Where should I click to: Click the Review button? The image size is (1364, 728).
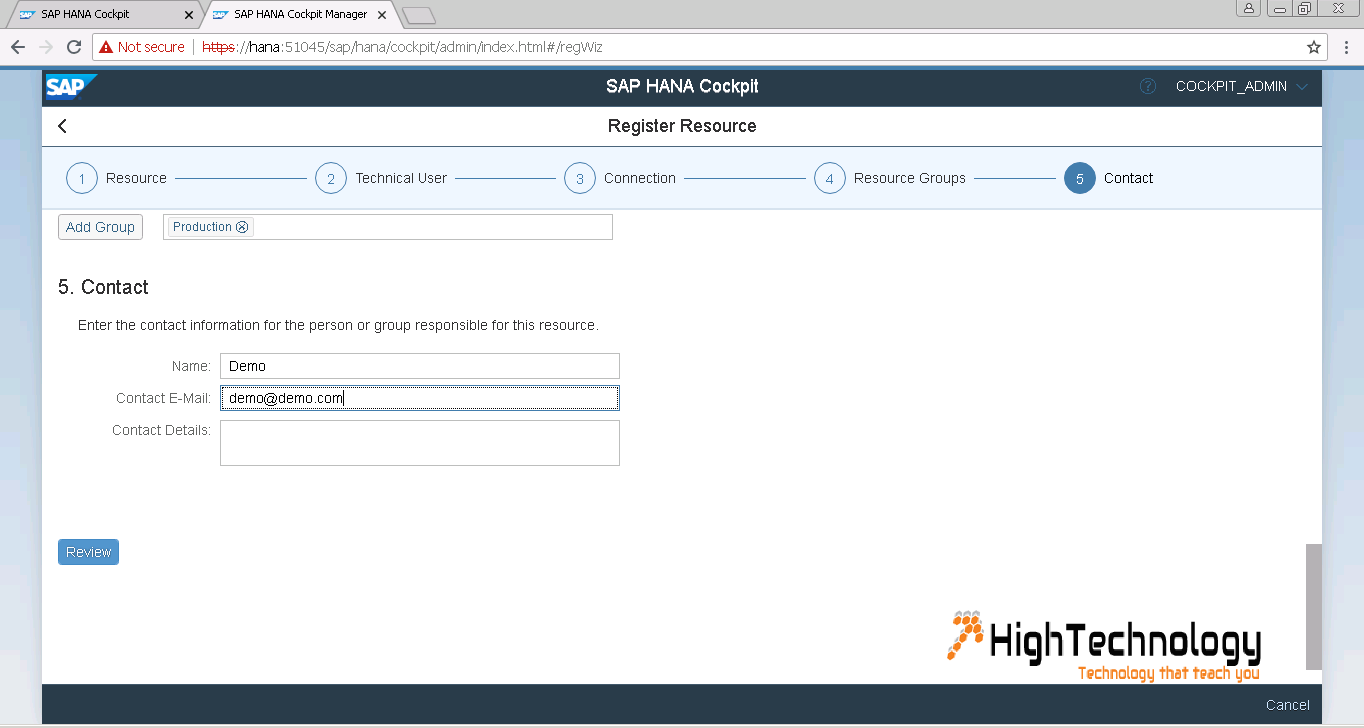[88, 552]
